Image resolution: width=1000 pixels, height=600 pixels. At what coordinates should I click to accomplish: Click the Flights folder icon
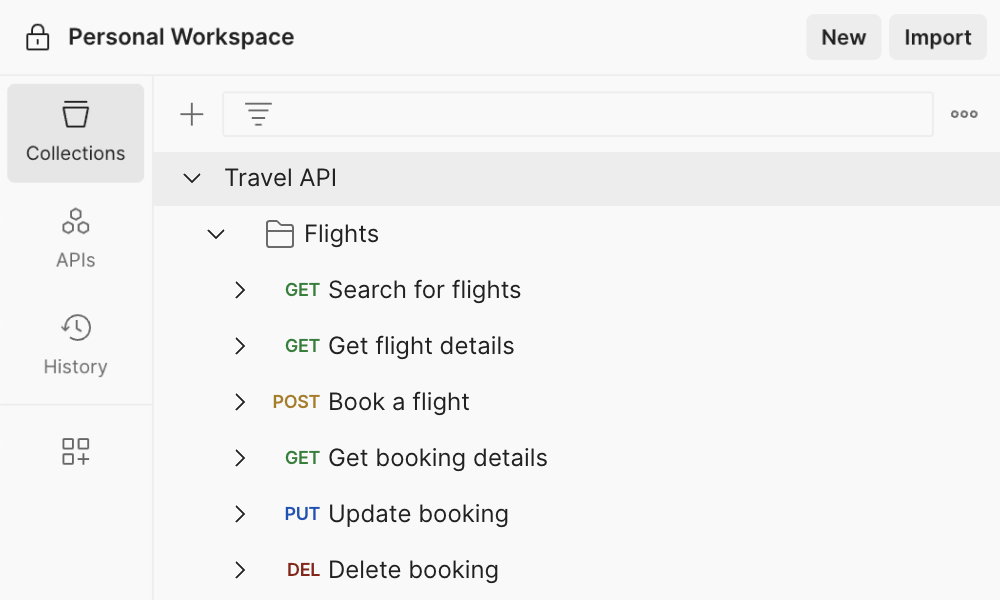click(280, 234)
